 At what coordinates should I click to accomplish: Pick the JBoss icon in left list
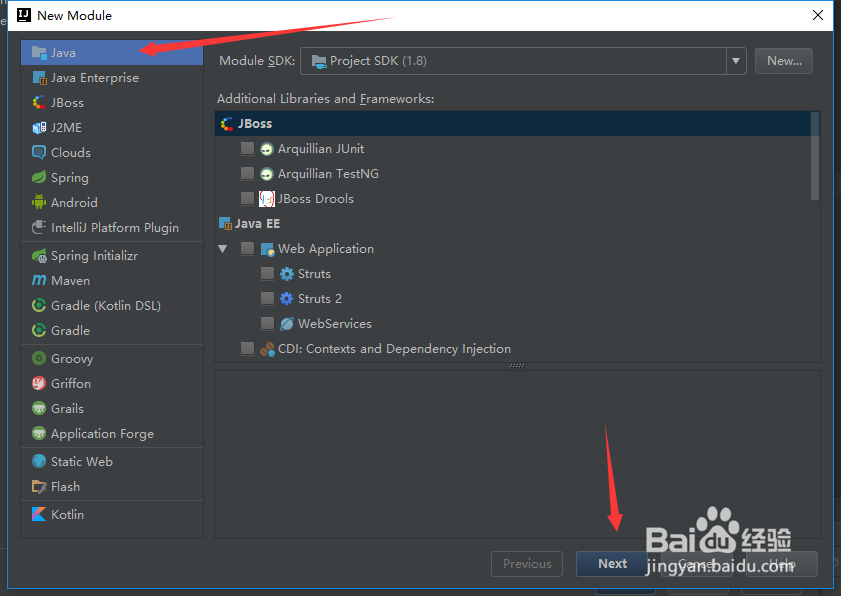39,102
